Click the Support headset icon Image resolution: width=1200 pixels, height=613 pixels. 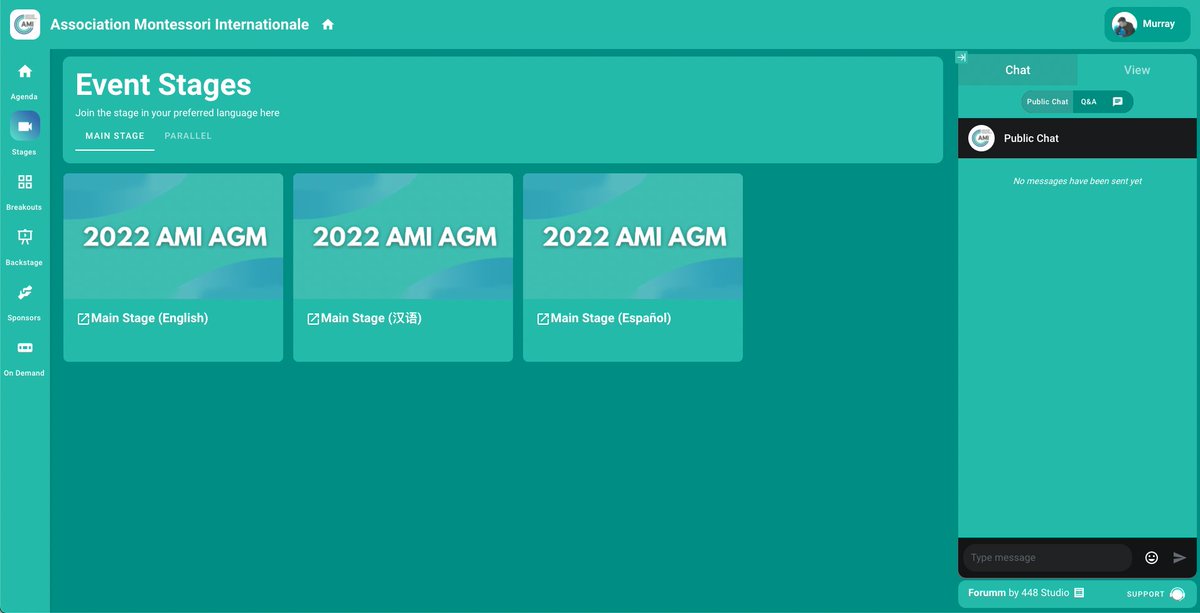tap(1177, 594)
